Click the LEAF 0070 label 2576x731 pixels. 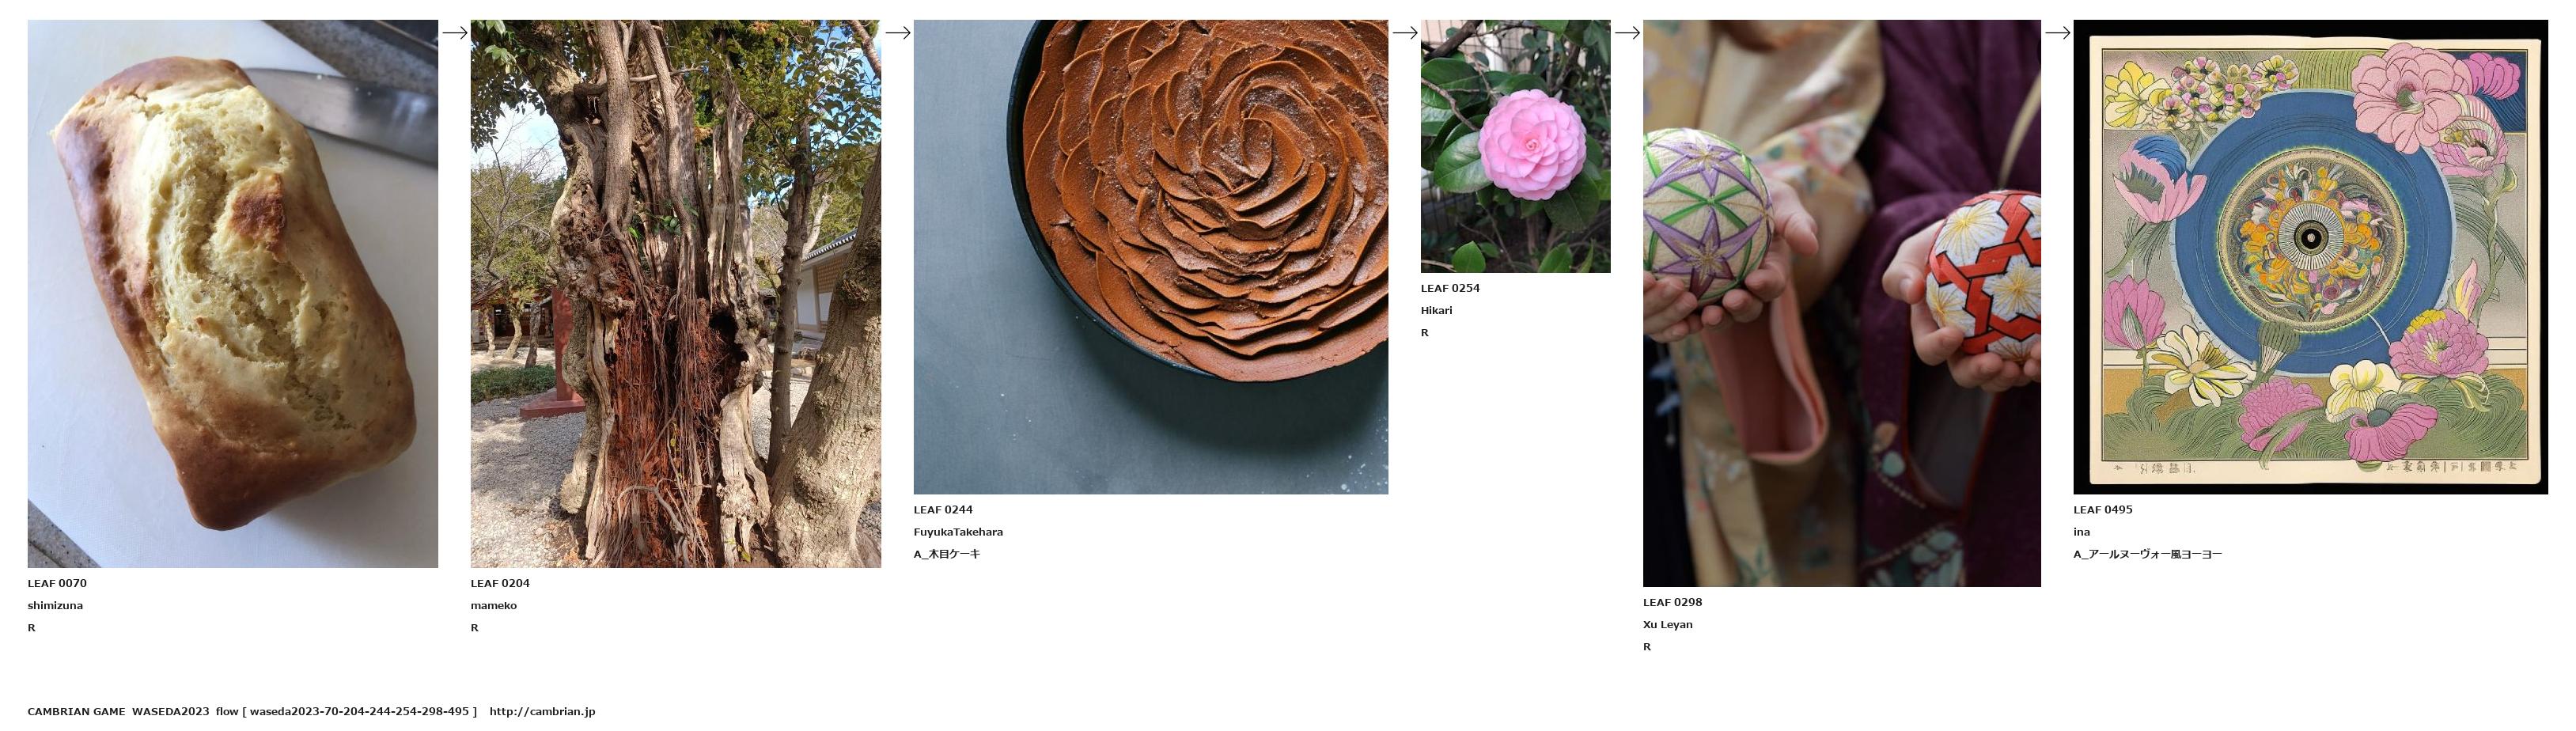tap(57, 583)
